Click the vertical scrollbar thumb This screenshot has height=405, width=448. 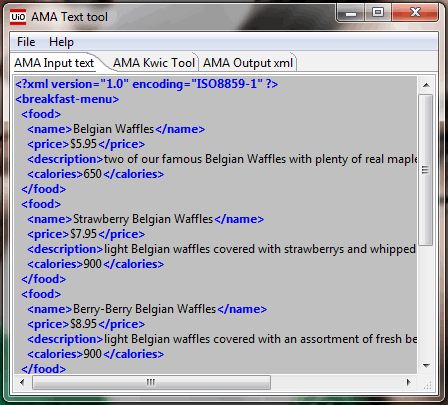point(426,170)
